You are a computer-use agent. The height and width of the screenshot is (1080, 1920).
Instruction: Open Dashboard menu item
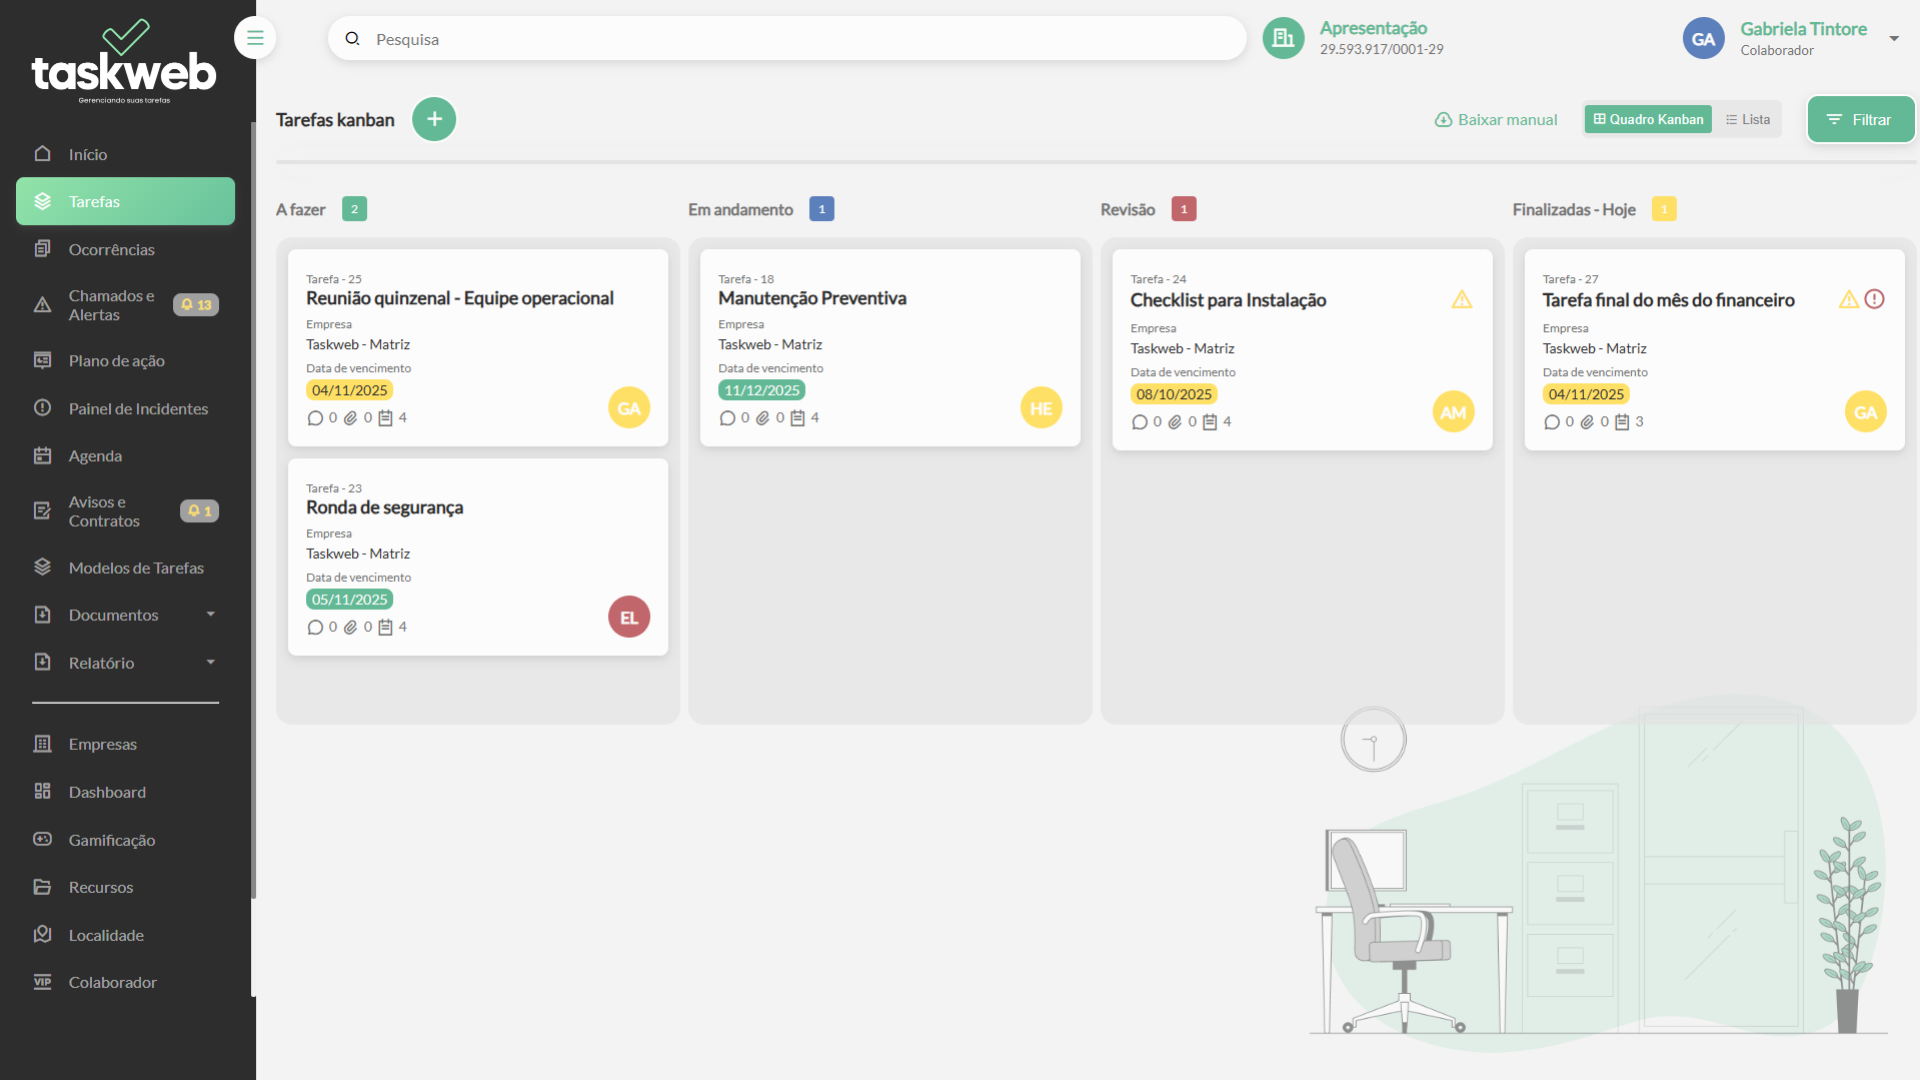click(x=107, y=792)
